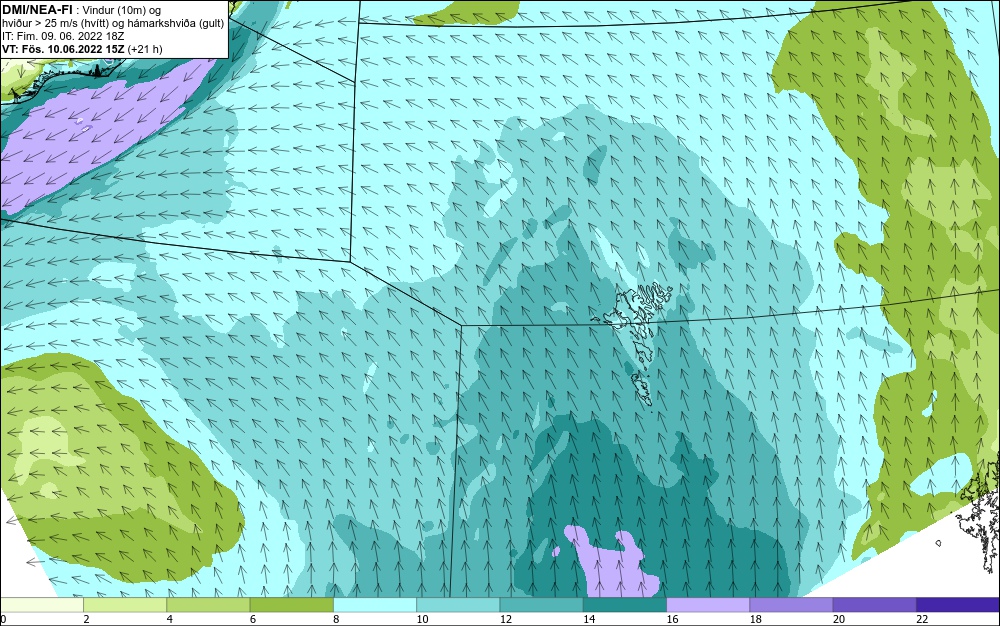Click the scale label '8'
This screenshot has height=626, width=1000.
[x=336, y=619]
